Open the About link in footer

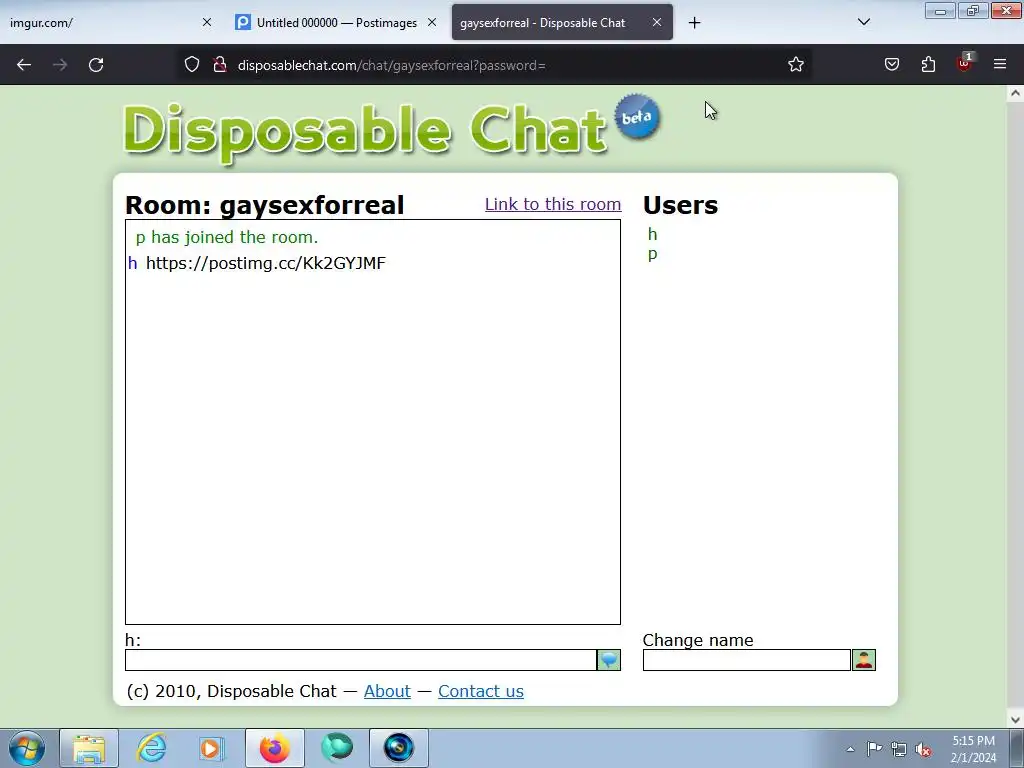click(x=387, y=691)
